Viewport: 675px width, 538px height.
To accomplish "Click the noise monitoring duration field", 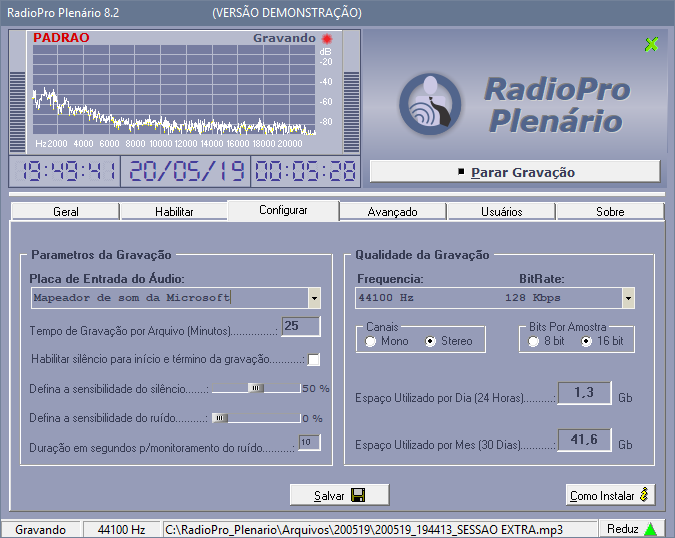I will click(310, 442).
